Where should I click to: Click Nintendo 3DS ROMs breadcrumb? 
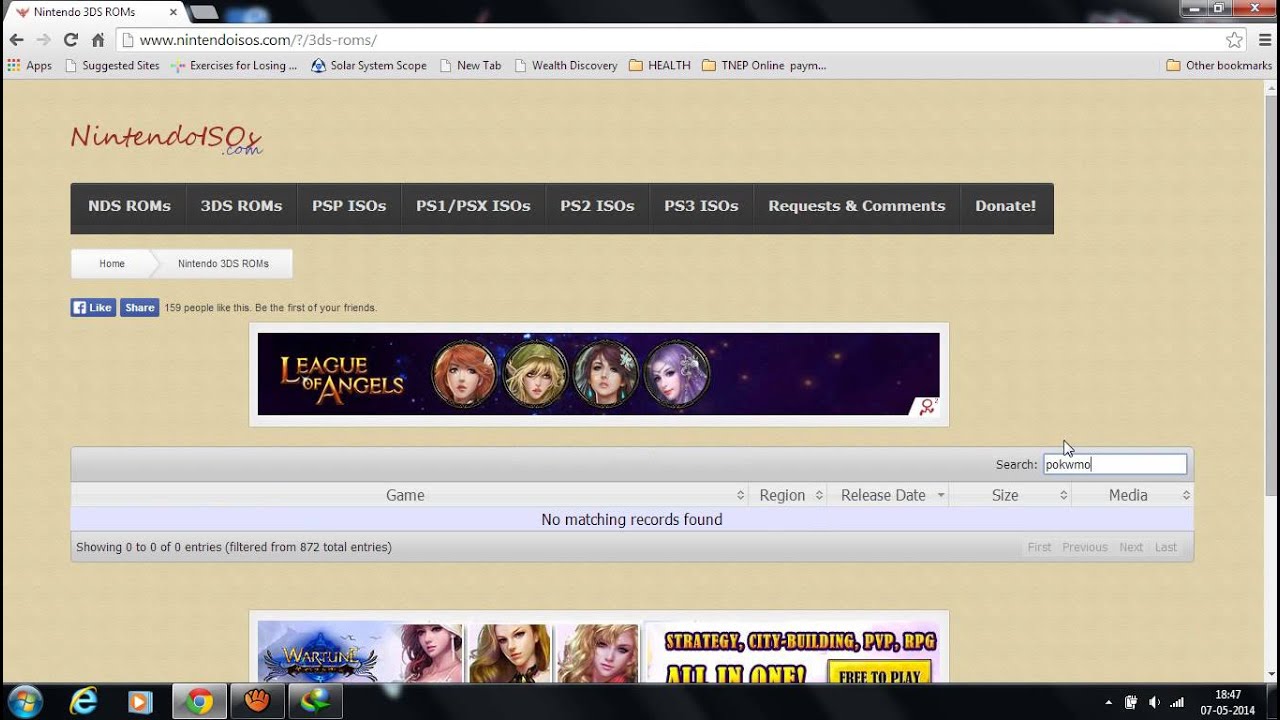tap(223, 264)
